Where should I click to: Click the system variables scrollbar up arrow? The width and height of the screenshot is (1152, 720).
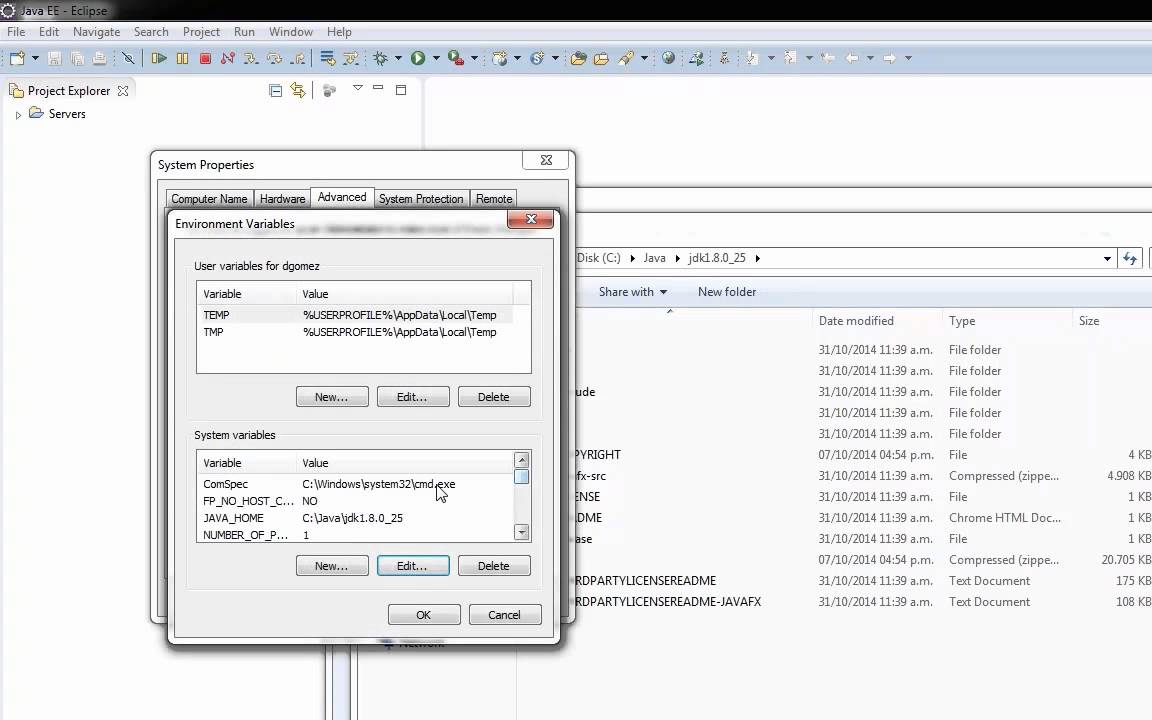coord(522,460)
